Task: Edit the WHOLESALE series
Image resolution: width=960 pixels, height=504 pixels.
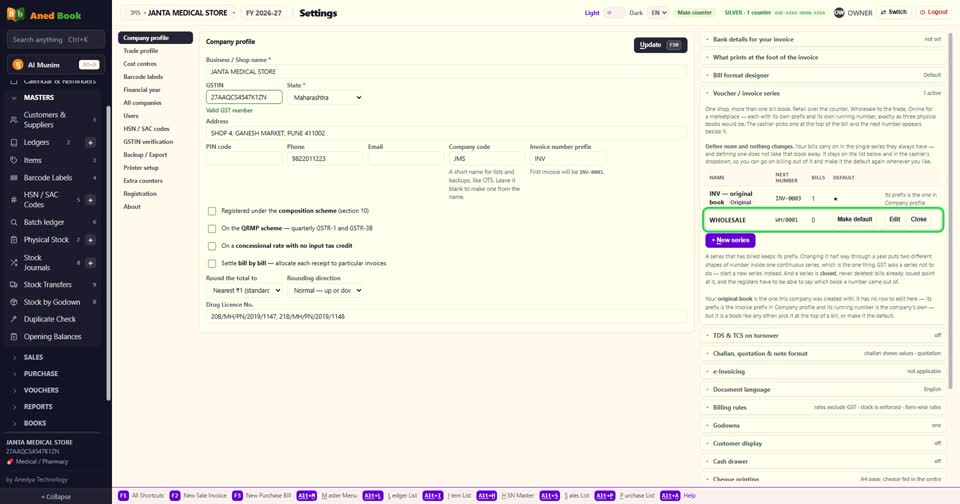Action: [894, 219]
